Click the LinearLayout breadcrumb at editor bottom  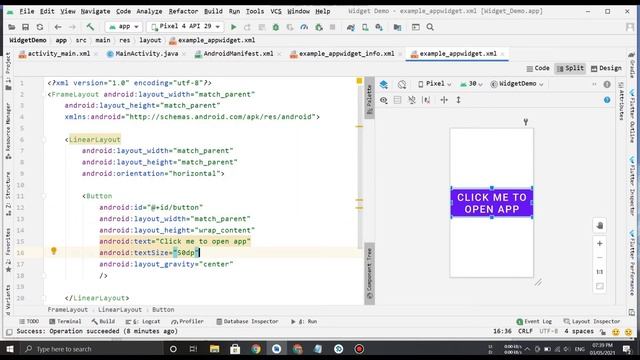(x=120, y=310)
